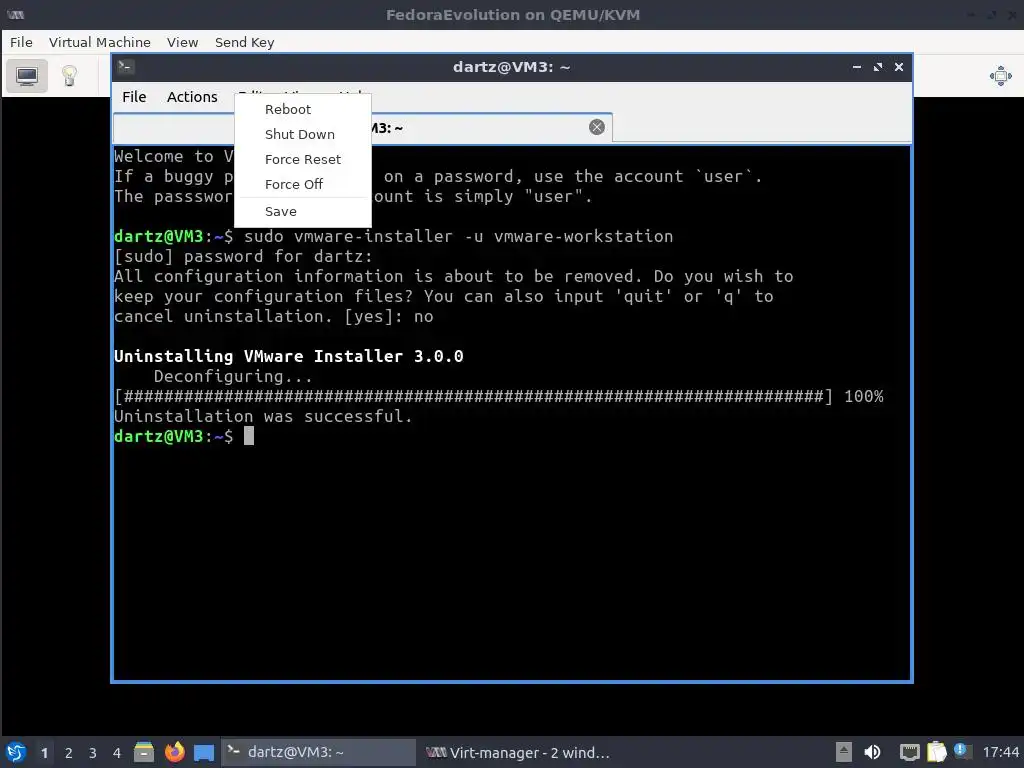Image resolution: width=1024 pixels, height=768 pixels.
Task: Click the virt-manager logo in title bar
Action: (15, 14)
